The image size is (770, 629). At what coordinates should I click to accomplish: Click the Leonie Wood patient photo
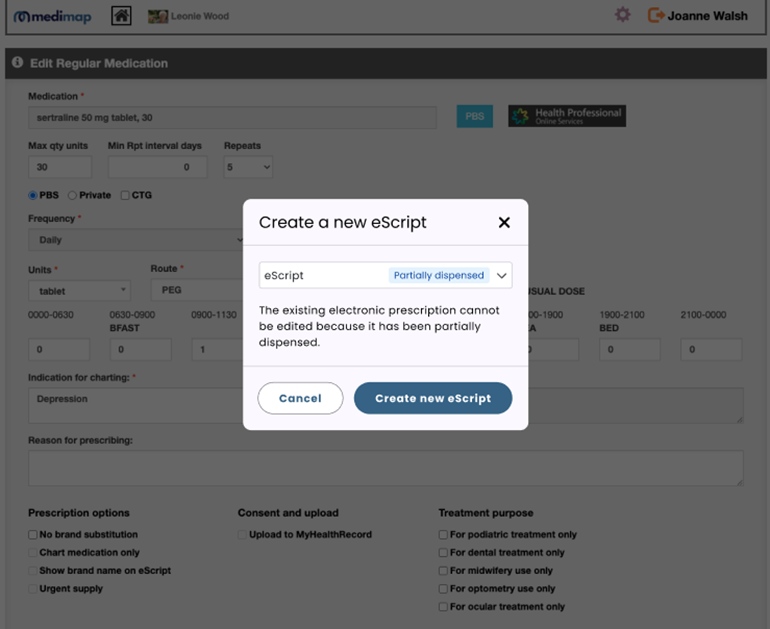pos(157,16)
